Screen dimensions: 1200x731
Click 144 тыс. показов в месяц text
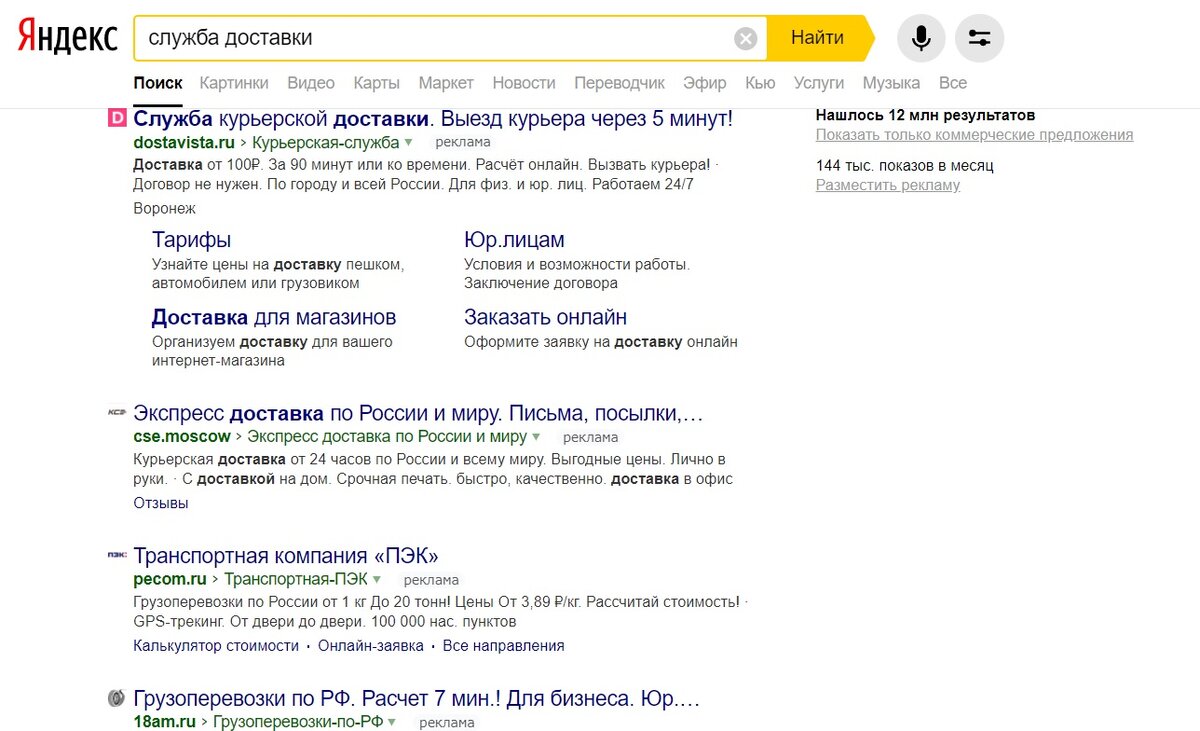[905, 166]
